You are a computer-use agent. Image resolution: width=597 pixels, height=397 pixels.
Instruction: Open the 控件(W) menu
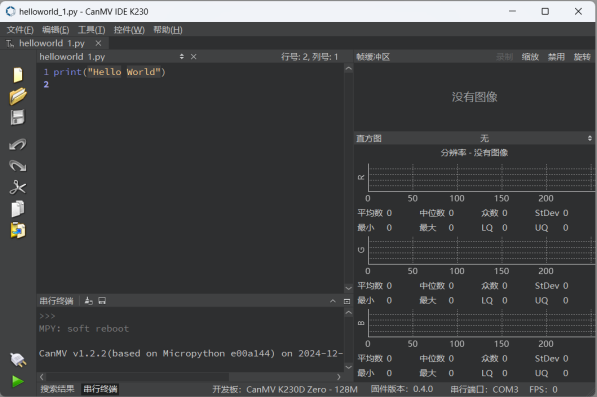click(x=129, y=30)
